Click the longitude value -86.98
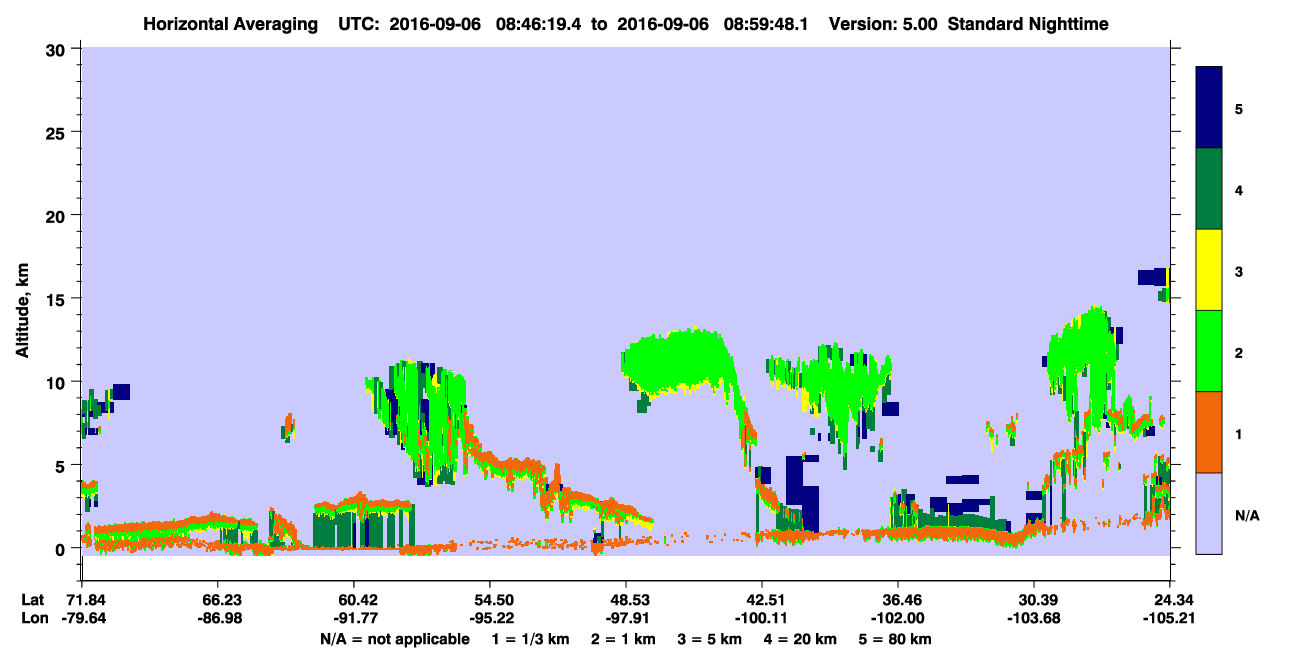 click(x=218, y=619)
